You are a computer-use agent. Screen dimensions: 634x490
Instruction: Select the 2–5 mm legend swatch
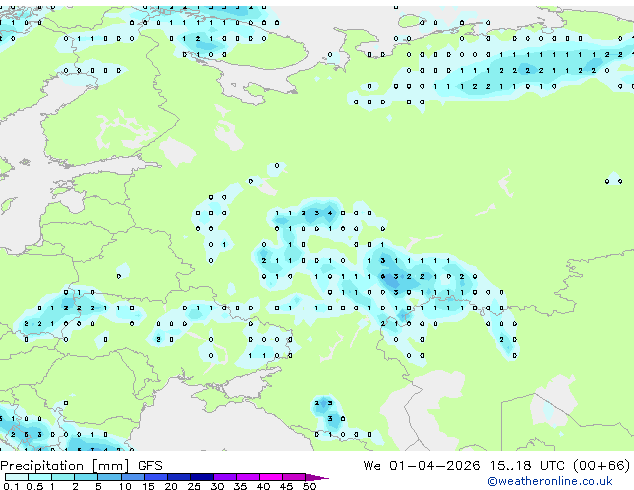tap(86, 477)
